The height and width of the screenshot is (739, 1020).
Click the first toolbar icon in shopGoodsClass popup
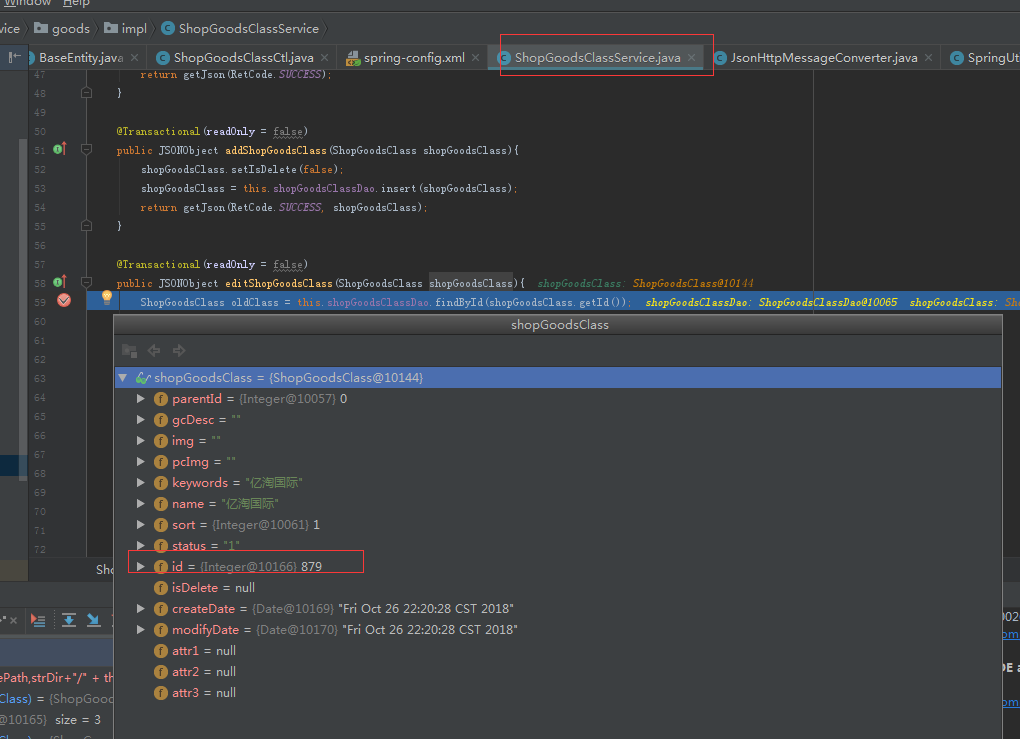point(129,351)
